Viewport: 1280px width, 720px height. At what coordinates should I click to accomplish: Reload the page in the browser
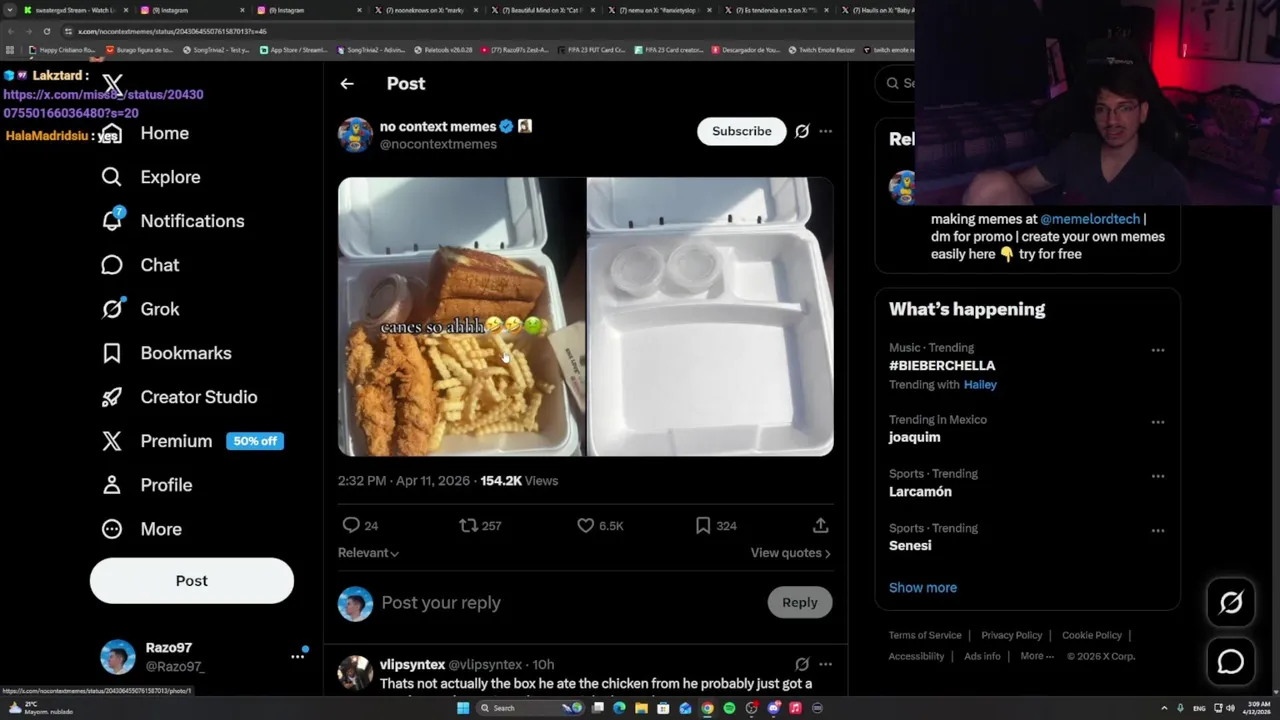[46, 31]
